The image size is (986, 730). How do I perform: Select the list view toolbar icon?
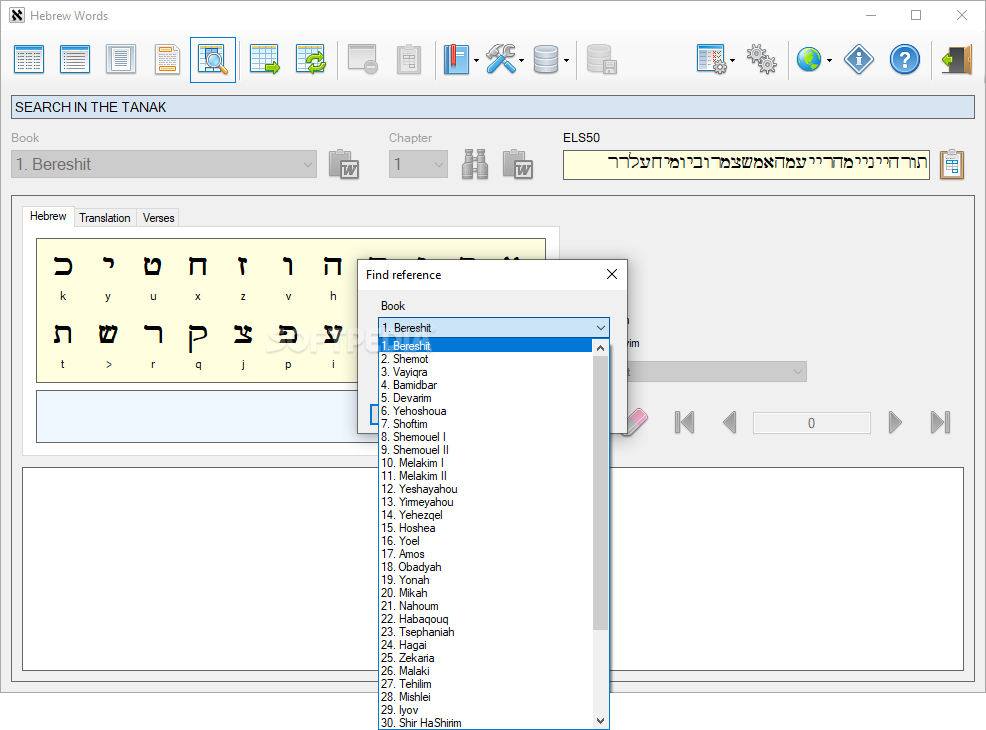pos(75,60)
